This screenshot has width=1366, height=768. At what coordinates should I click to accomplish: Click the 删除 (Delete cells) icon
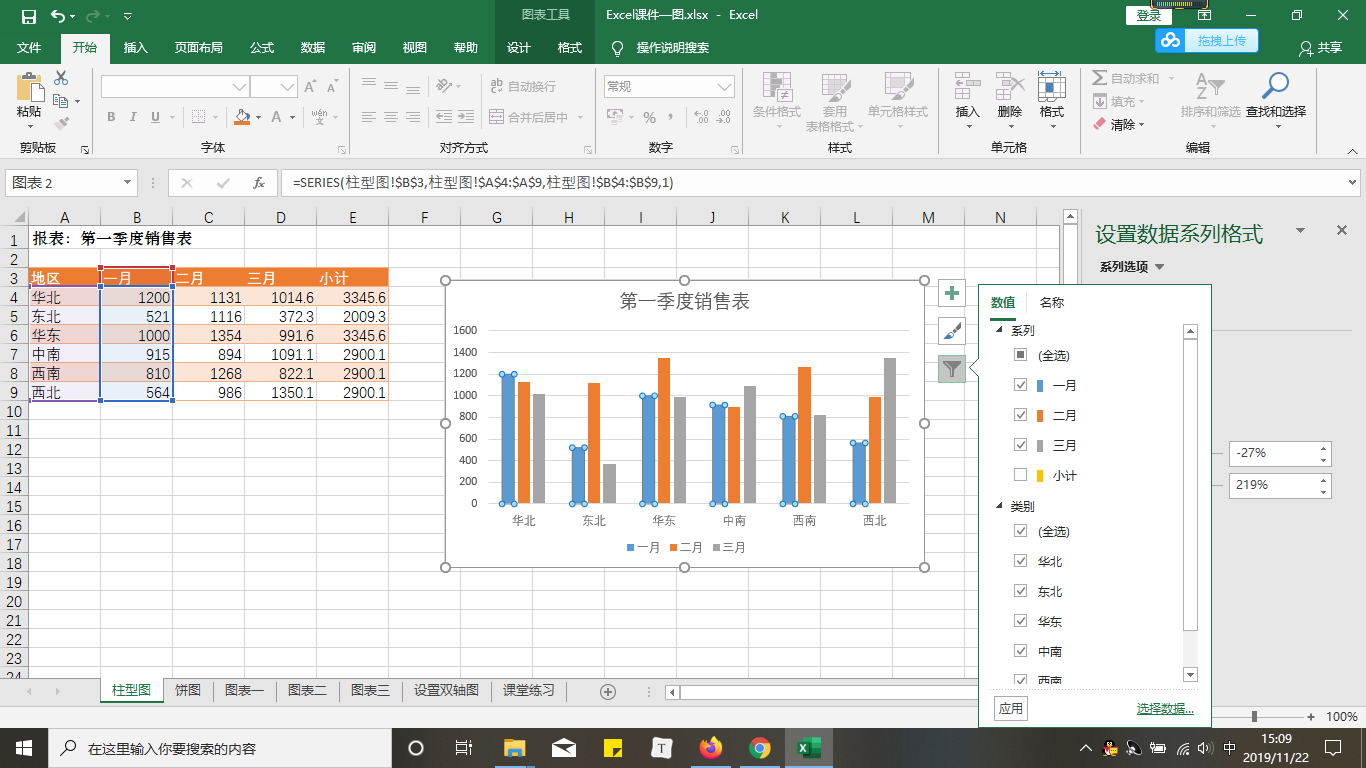[x=1010, y=86]
